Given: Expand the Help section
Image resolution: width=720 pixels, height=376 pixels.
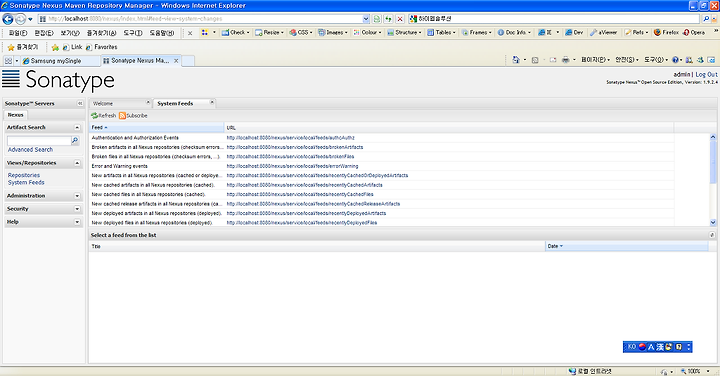Looking at the screenshot, I should click(77, 222).
